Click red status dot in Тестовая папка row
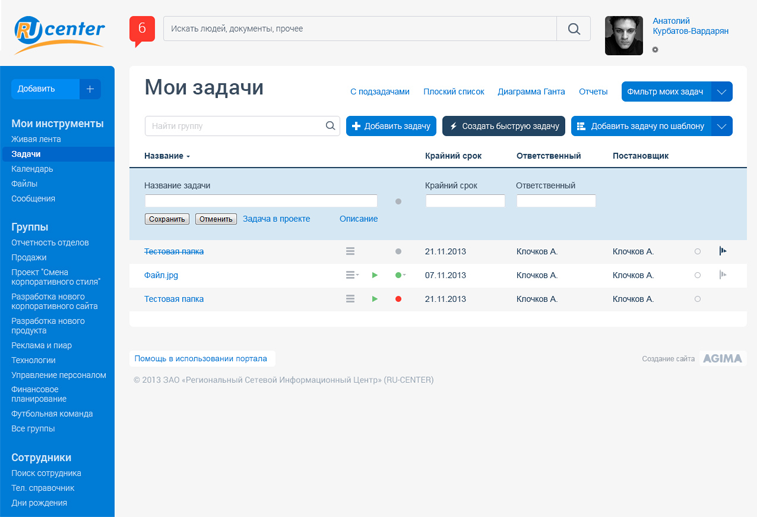The height and width of the screenshot is (517, 757). point(398,299)
